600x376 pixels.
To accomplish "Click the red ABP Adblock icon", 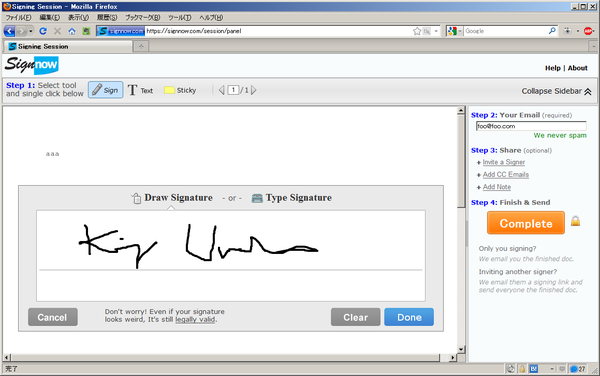I will pyautogui.click(x=588, y=31).
